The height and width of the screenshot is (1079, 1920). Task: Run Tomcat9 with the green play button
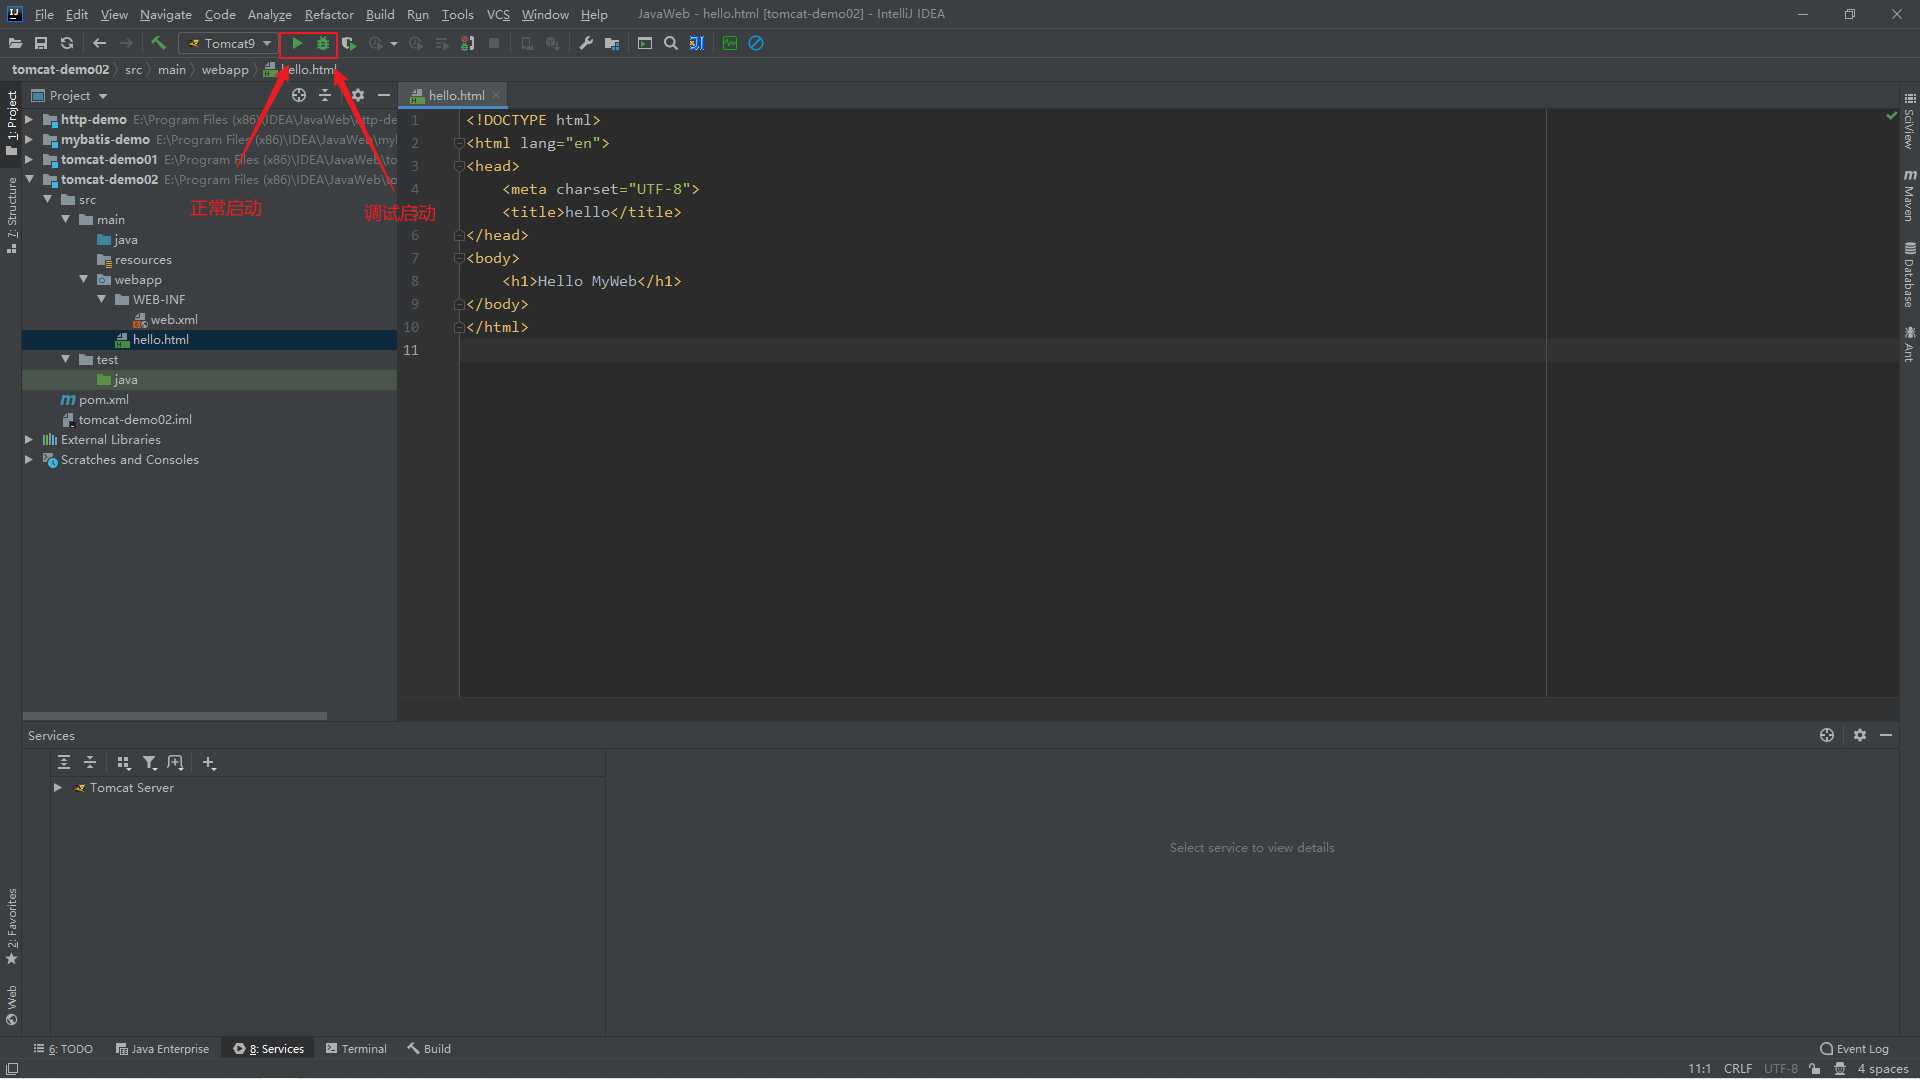(x=297, y=43)
